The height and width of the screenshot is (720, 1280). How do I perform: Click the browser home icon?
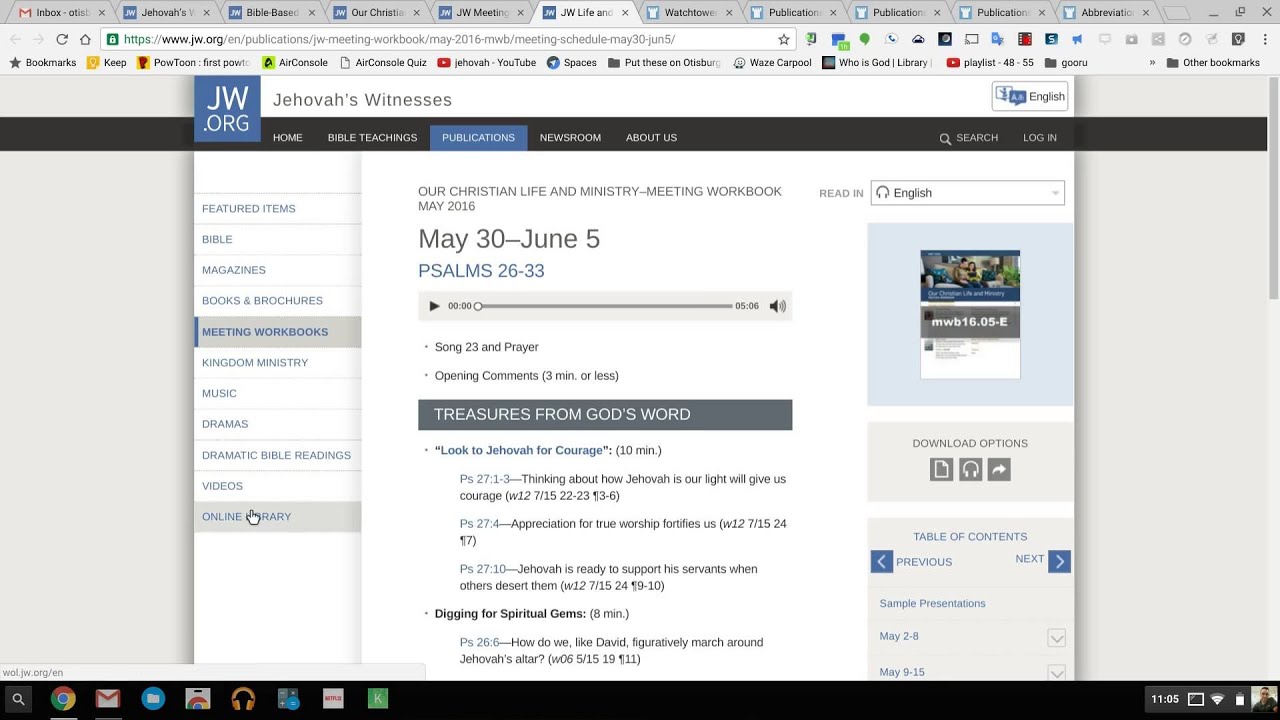(85, 39)
